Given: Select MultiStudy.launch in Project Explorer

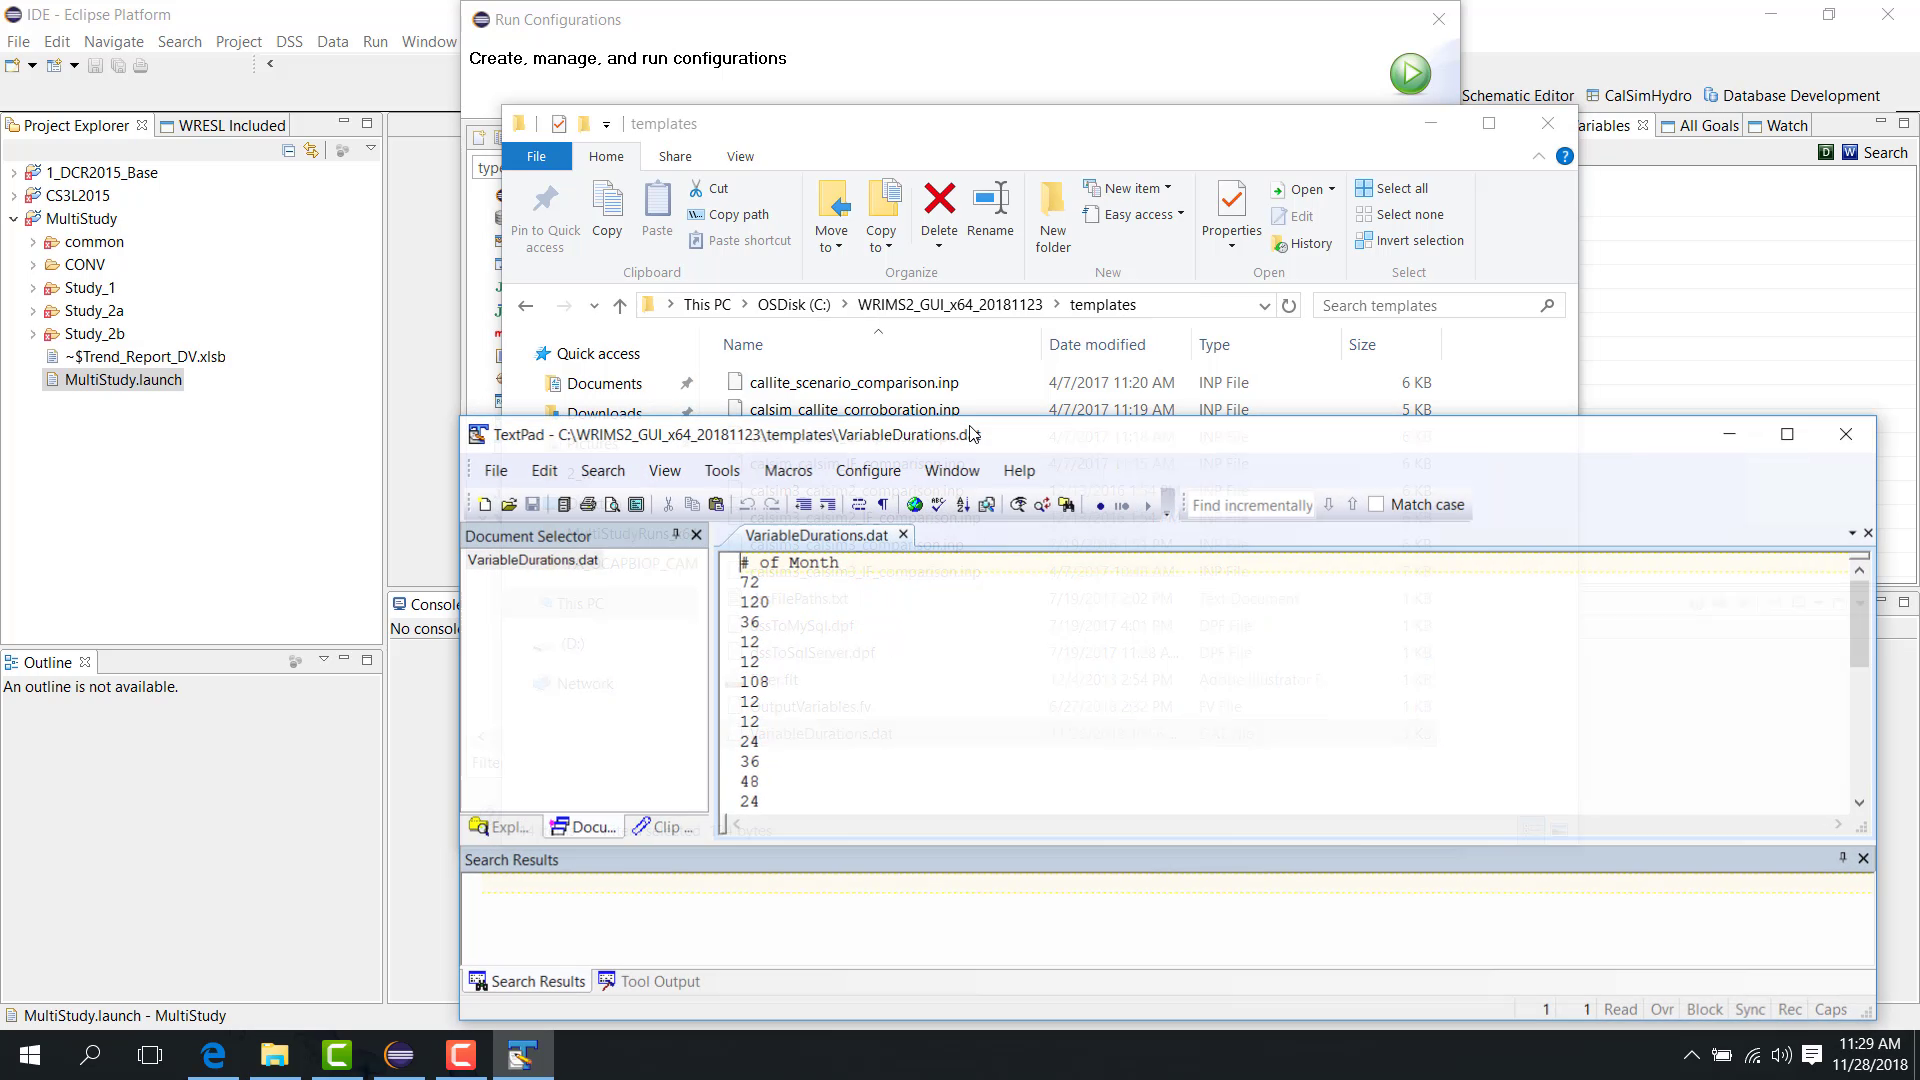Looking at the screenshot, I should click(x=113, y=380).
